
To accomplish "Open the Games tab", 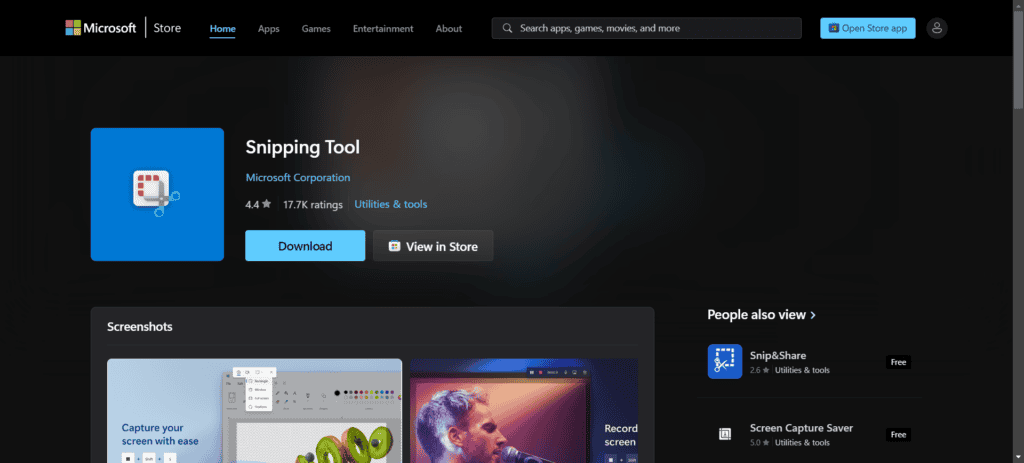I will coord(316,29).
